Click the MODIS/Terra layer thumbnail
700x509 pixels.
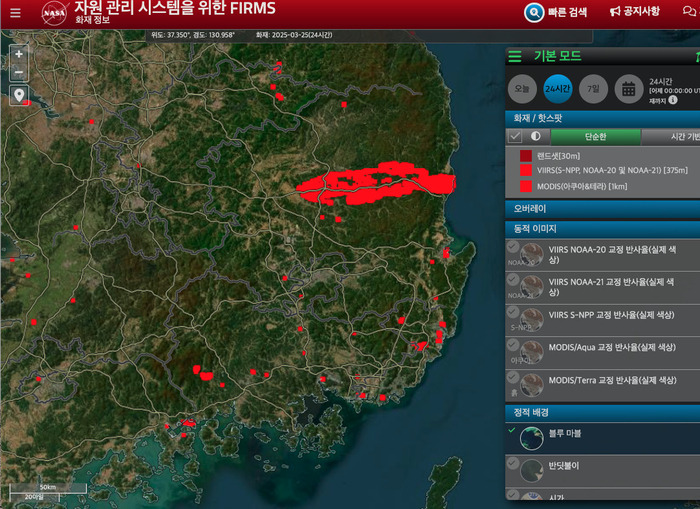tap(532, 385)
